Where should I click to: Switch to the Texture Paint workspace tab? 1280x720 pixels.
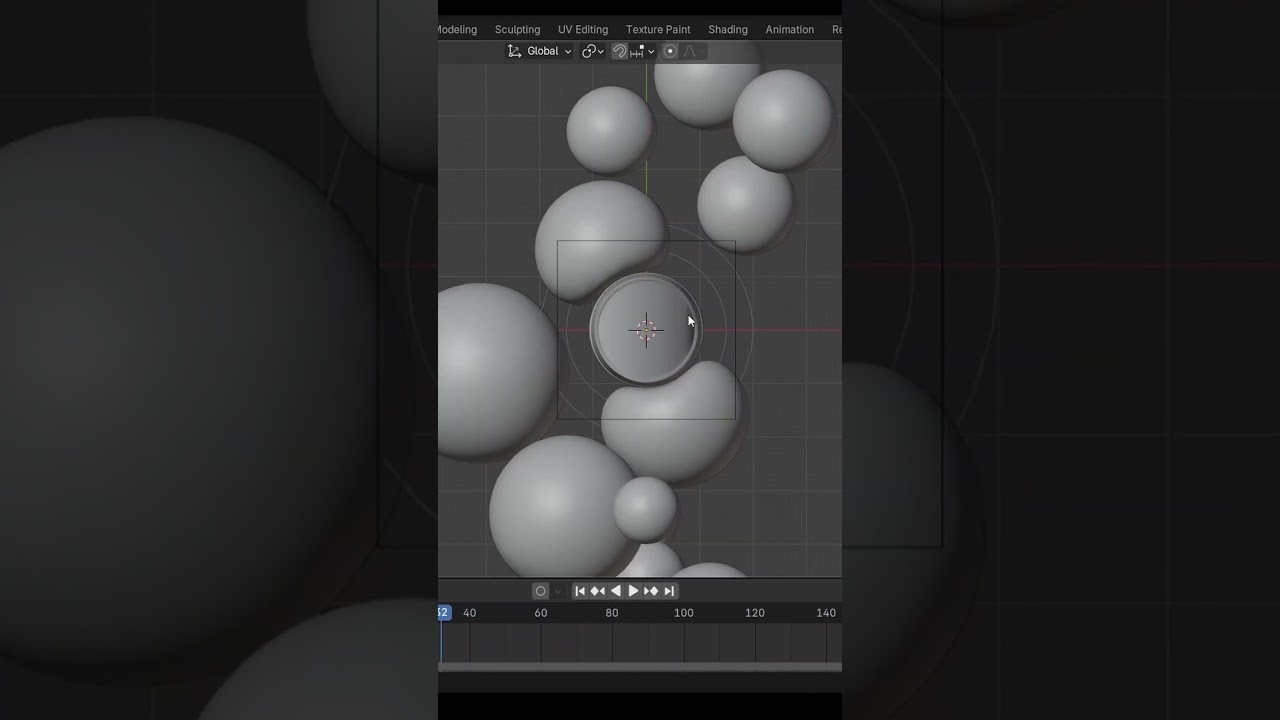(x=658, y=30)
